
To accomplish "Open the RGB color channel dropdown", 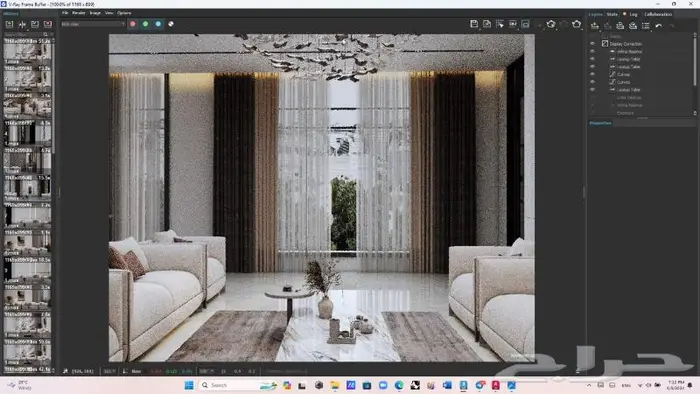I will pos(93,24).
